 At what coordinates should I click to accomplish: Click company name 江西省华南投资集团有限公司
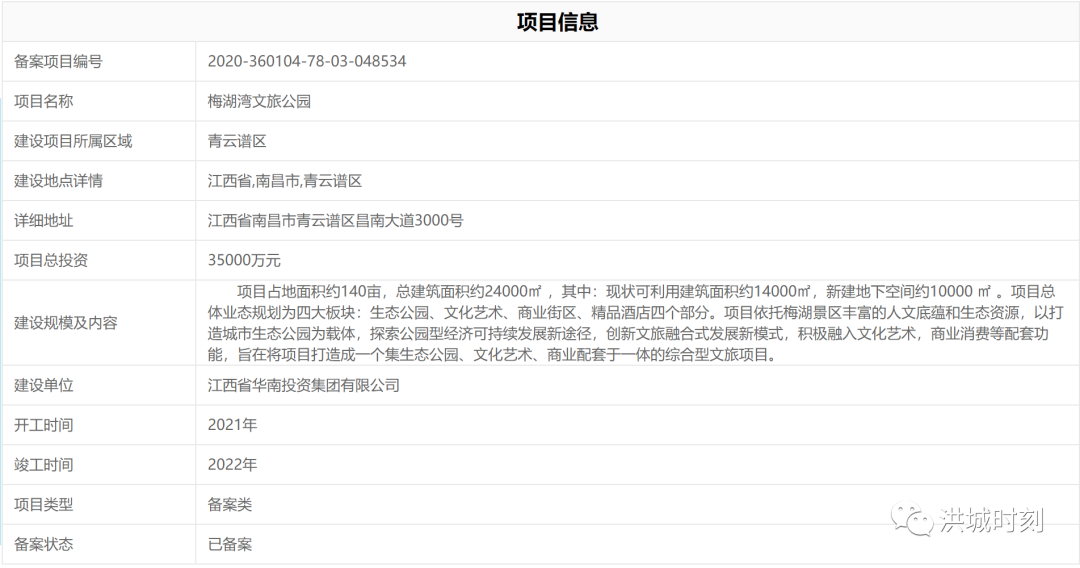tap(304, 385)
